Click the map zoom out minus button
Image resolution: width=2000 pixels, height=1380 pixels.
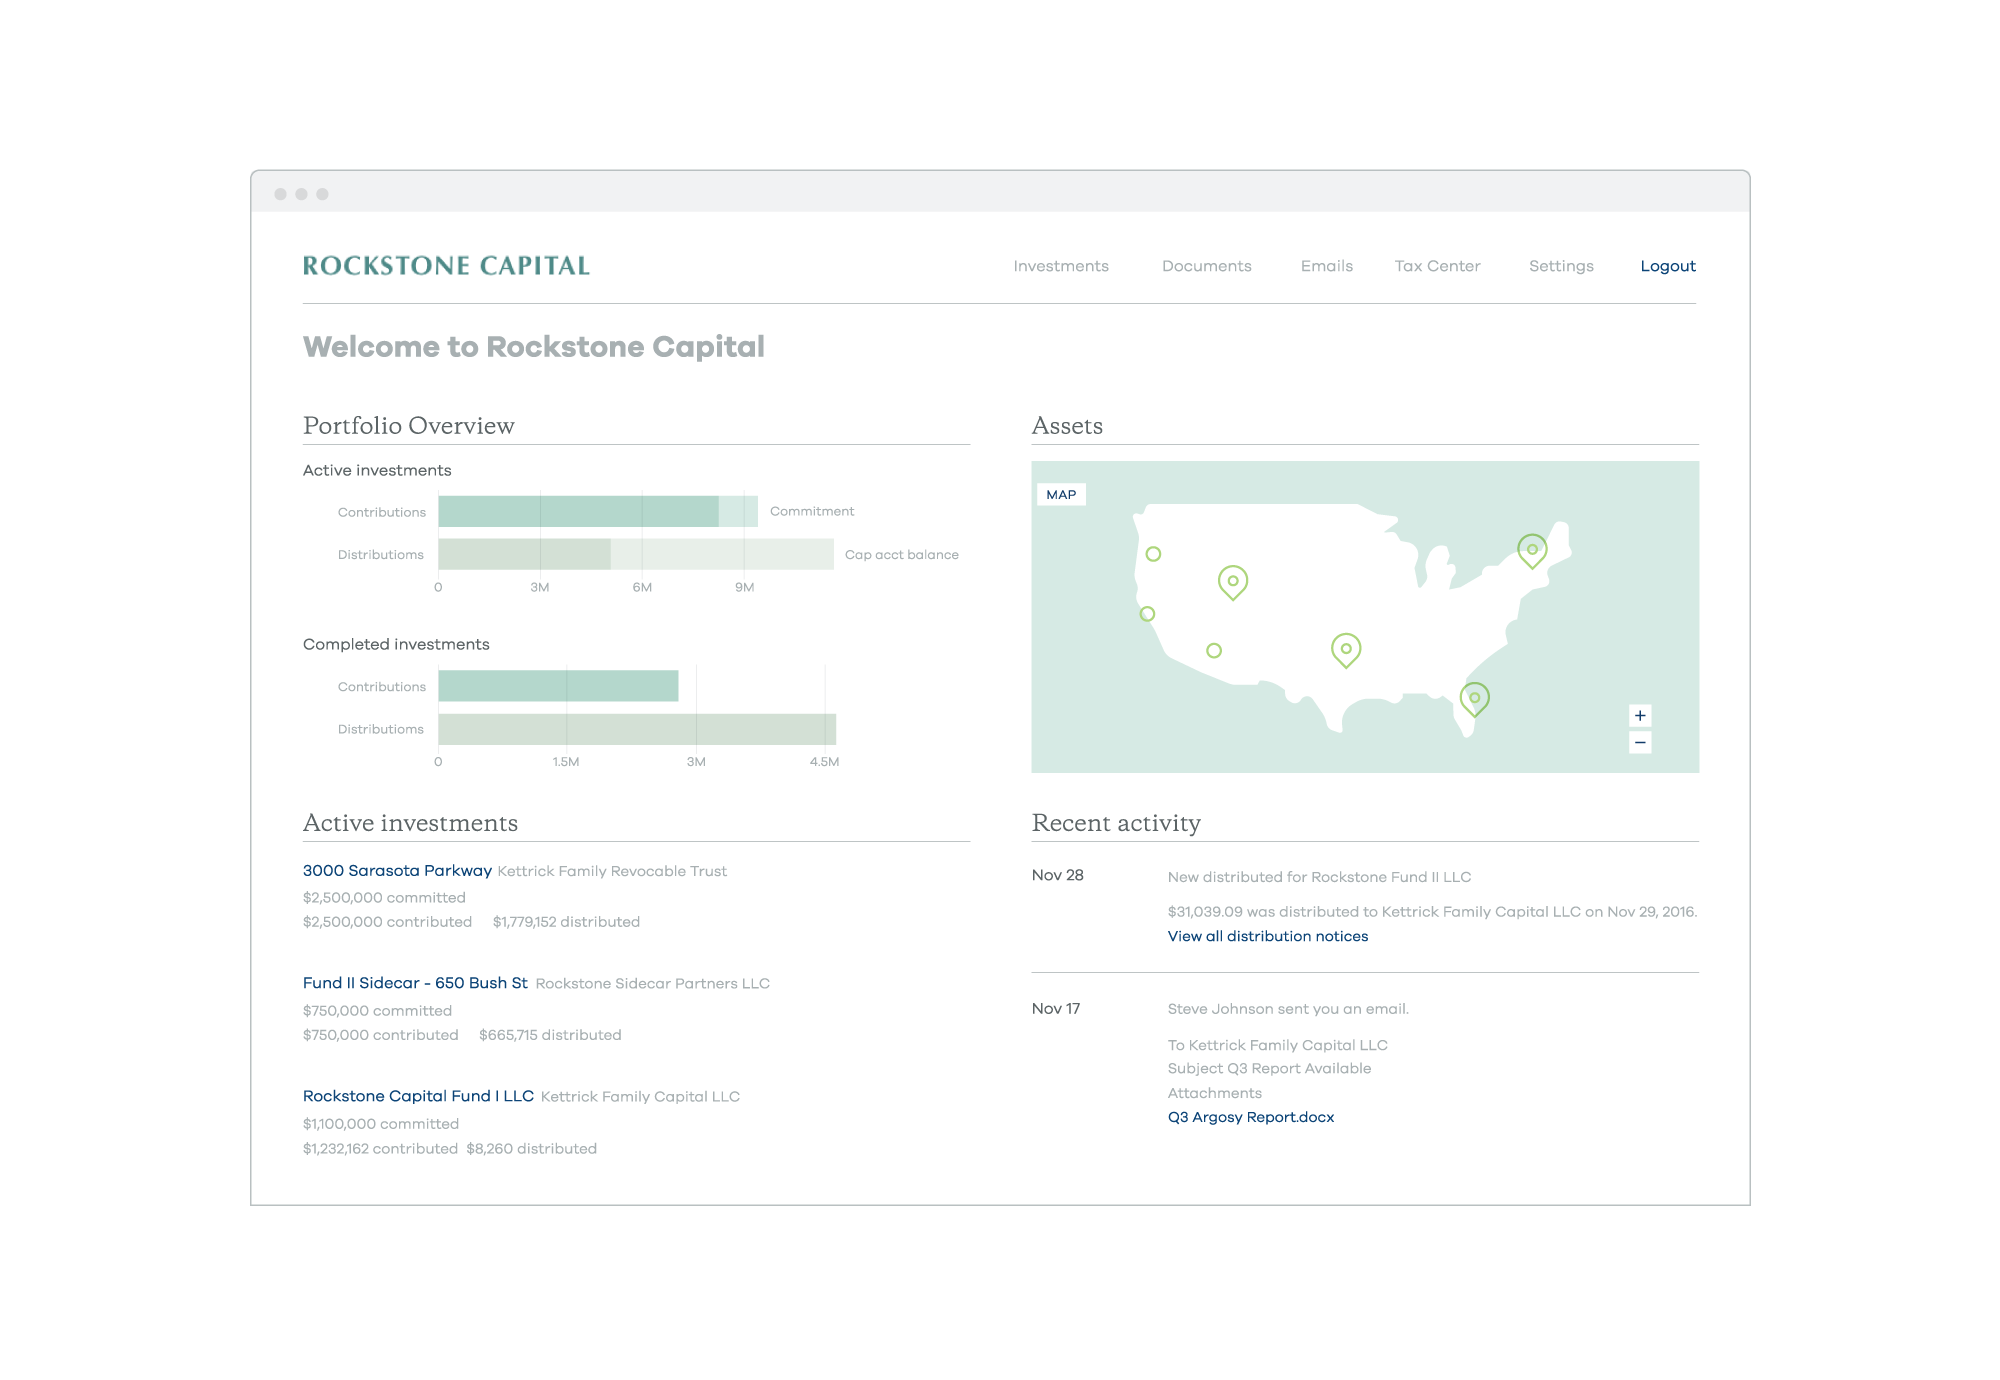tap(1640, 742)
